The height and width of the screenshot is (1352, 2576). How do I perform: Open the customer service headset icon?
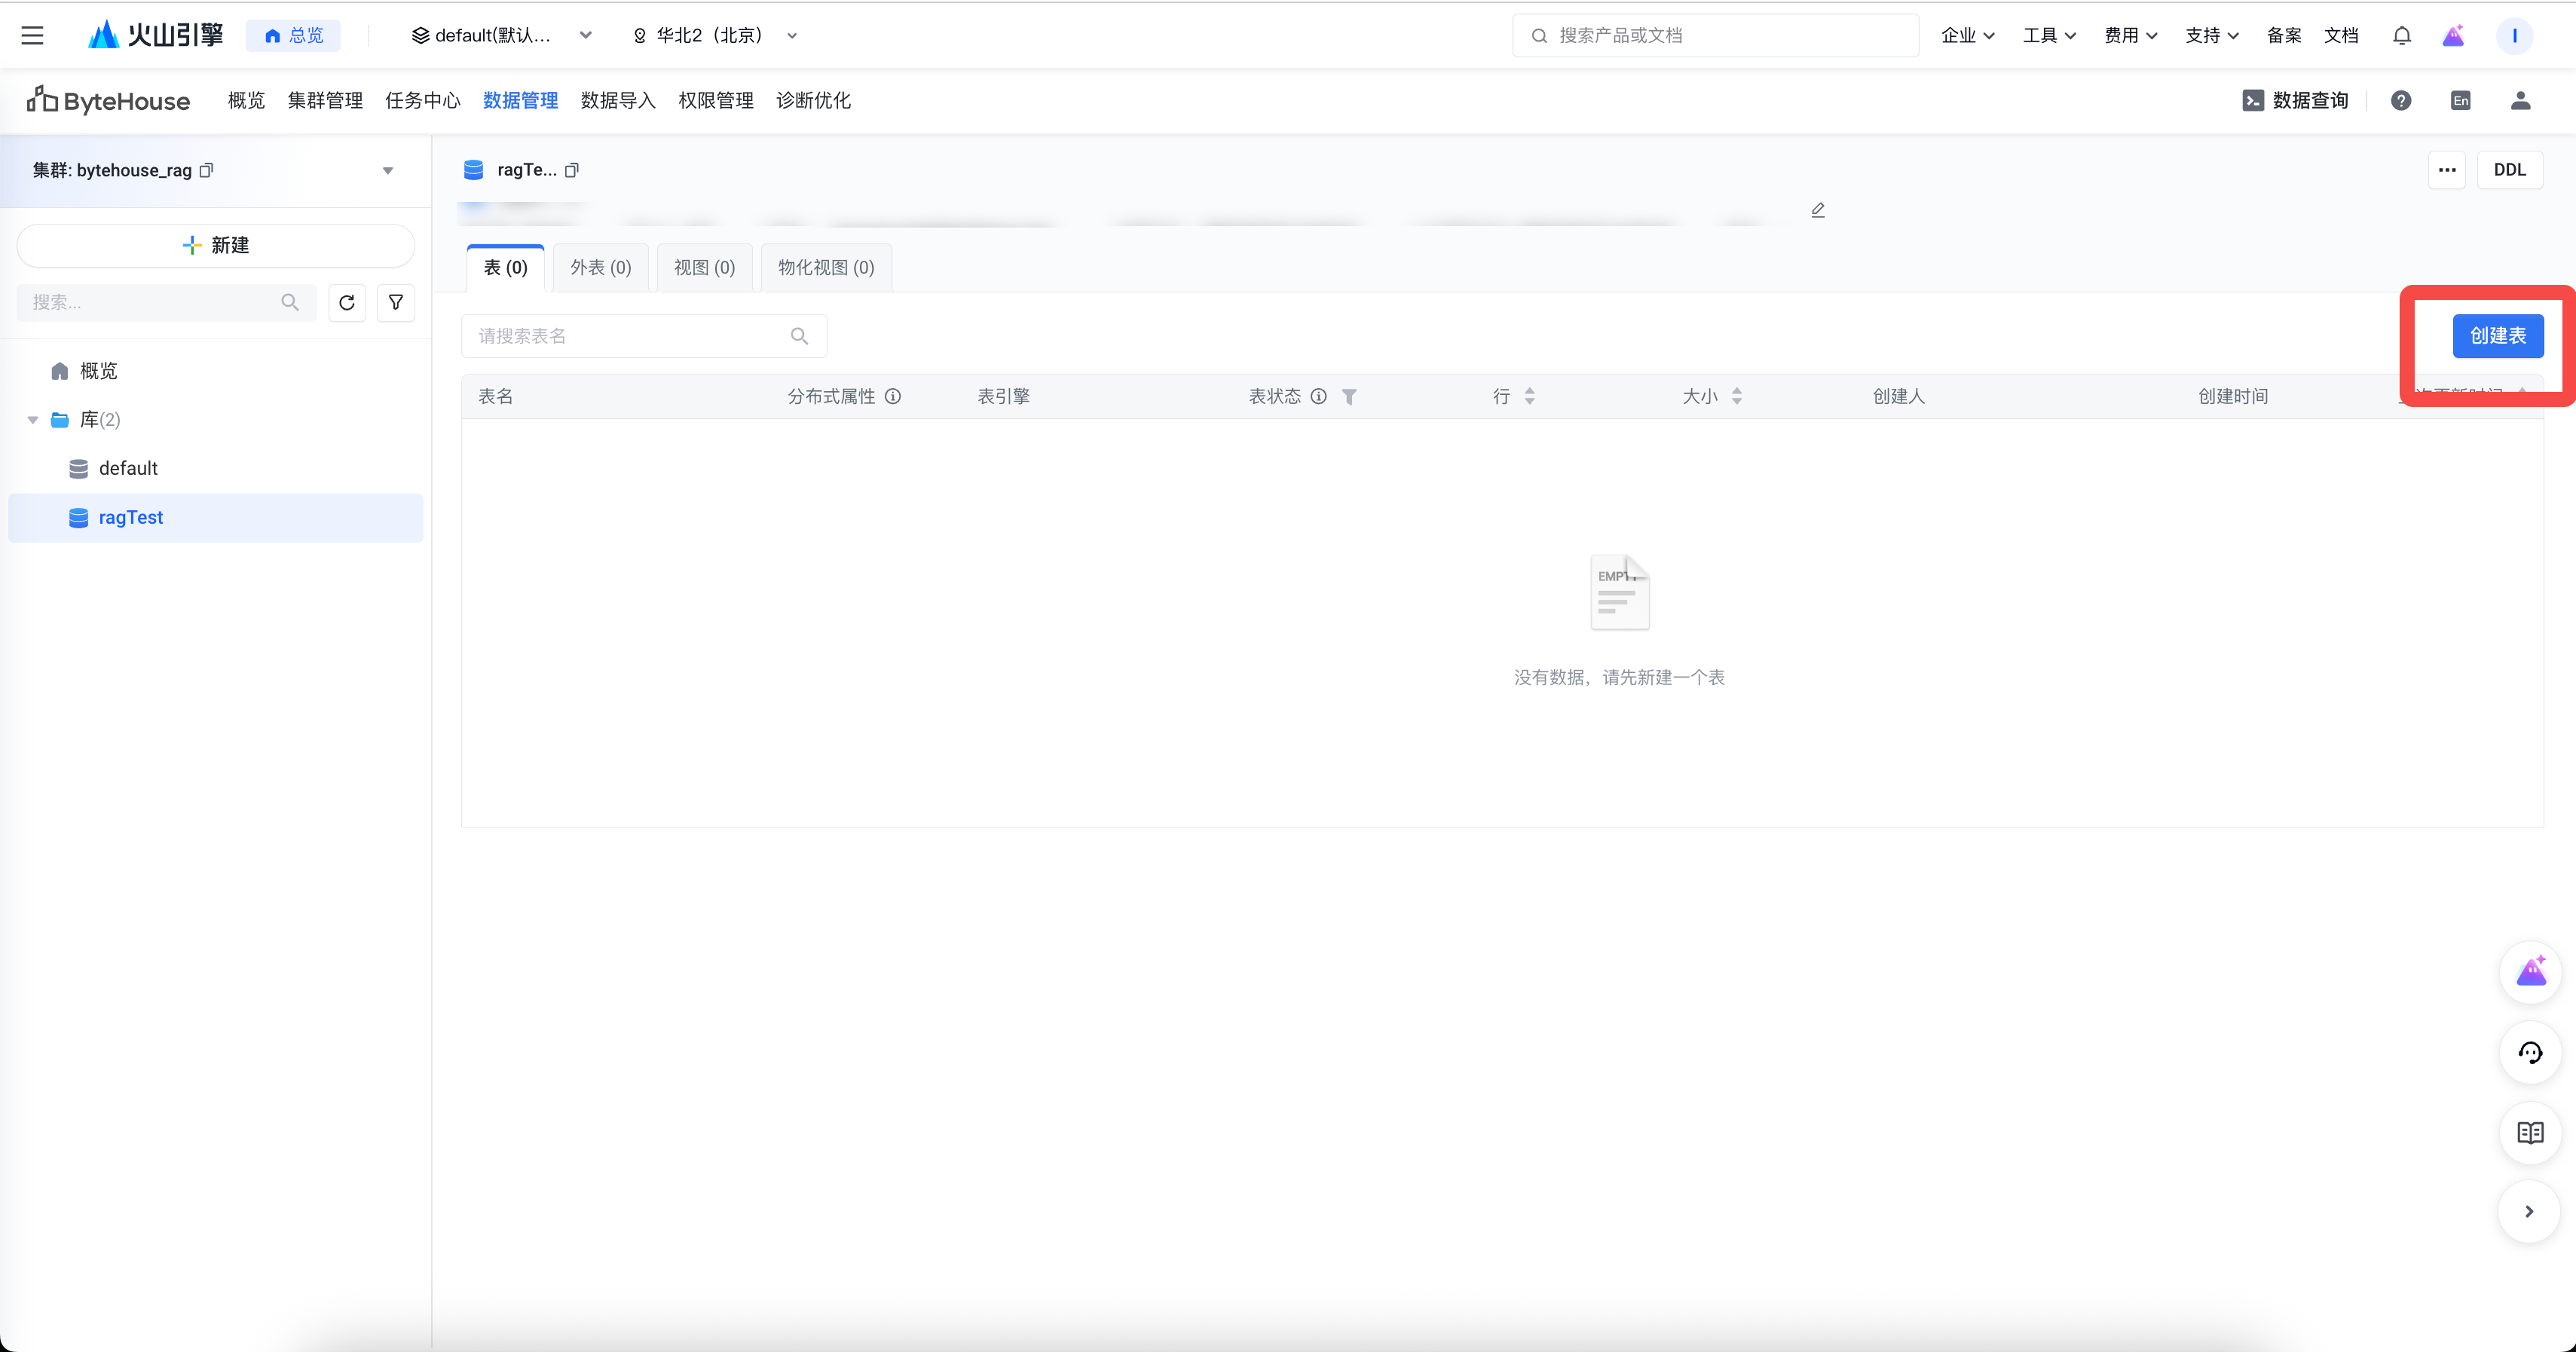2529,1052
